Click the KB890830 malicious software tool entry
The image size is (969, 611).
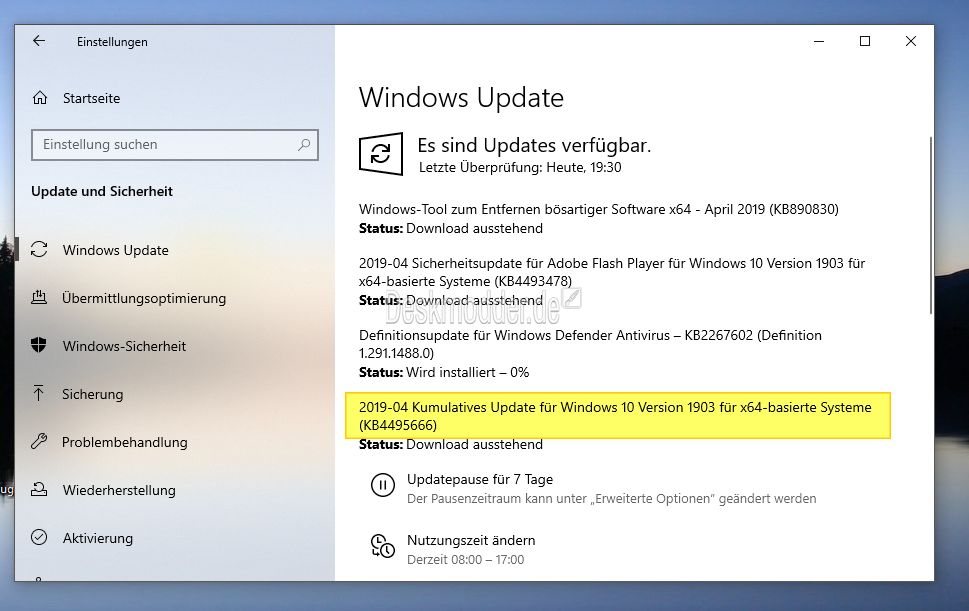click(599, 209)
